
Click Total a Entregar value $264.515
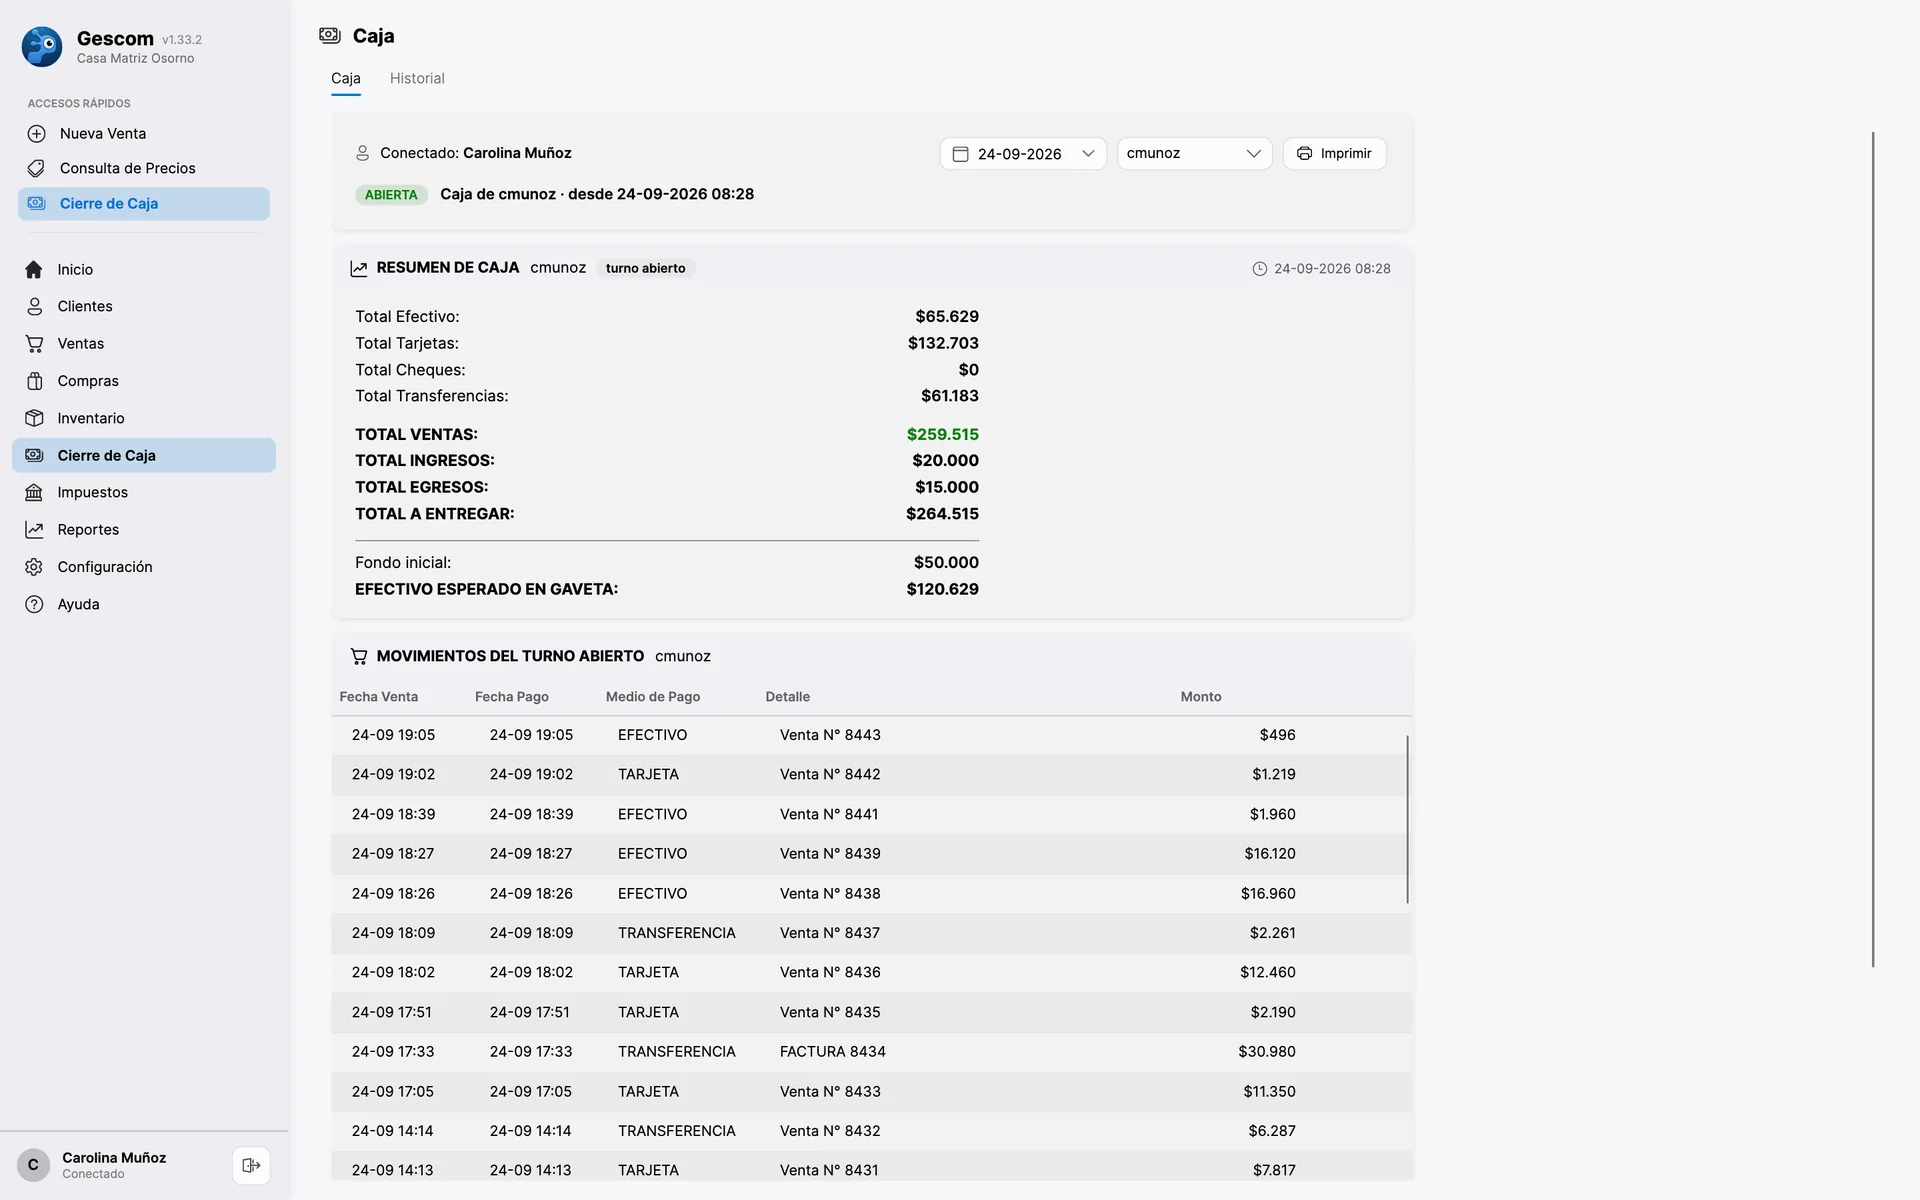[x=942, y=514]
